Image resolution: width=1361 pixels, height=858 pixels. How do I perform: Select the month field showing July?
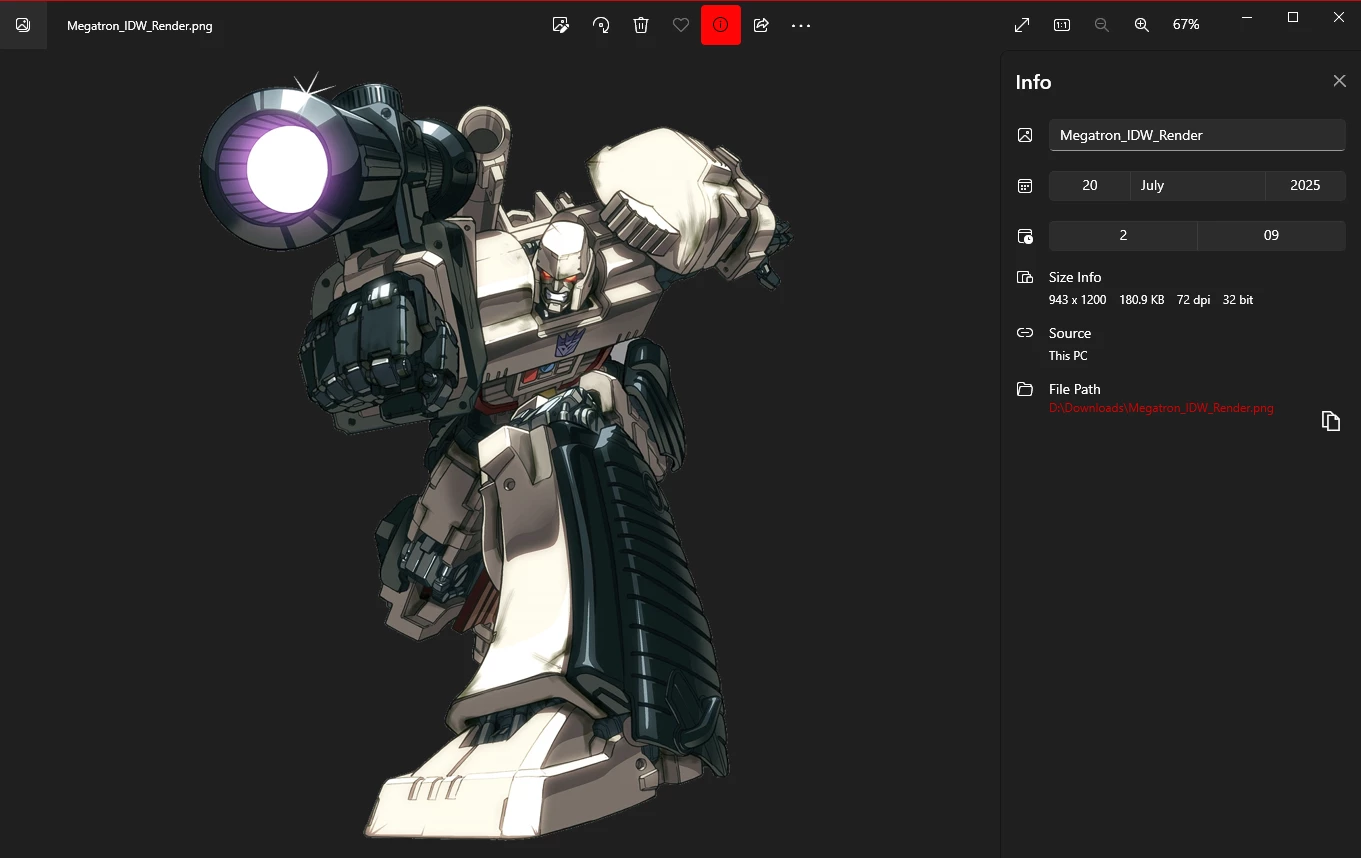1198,185
